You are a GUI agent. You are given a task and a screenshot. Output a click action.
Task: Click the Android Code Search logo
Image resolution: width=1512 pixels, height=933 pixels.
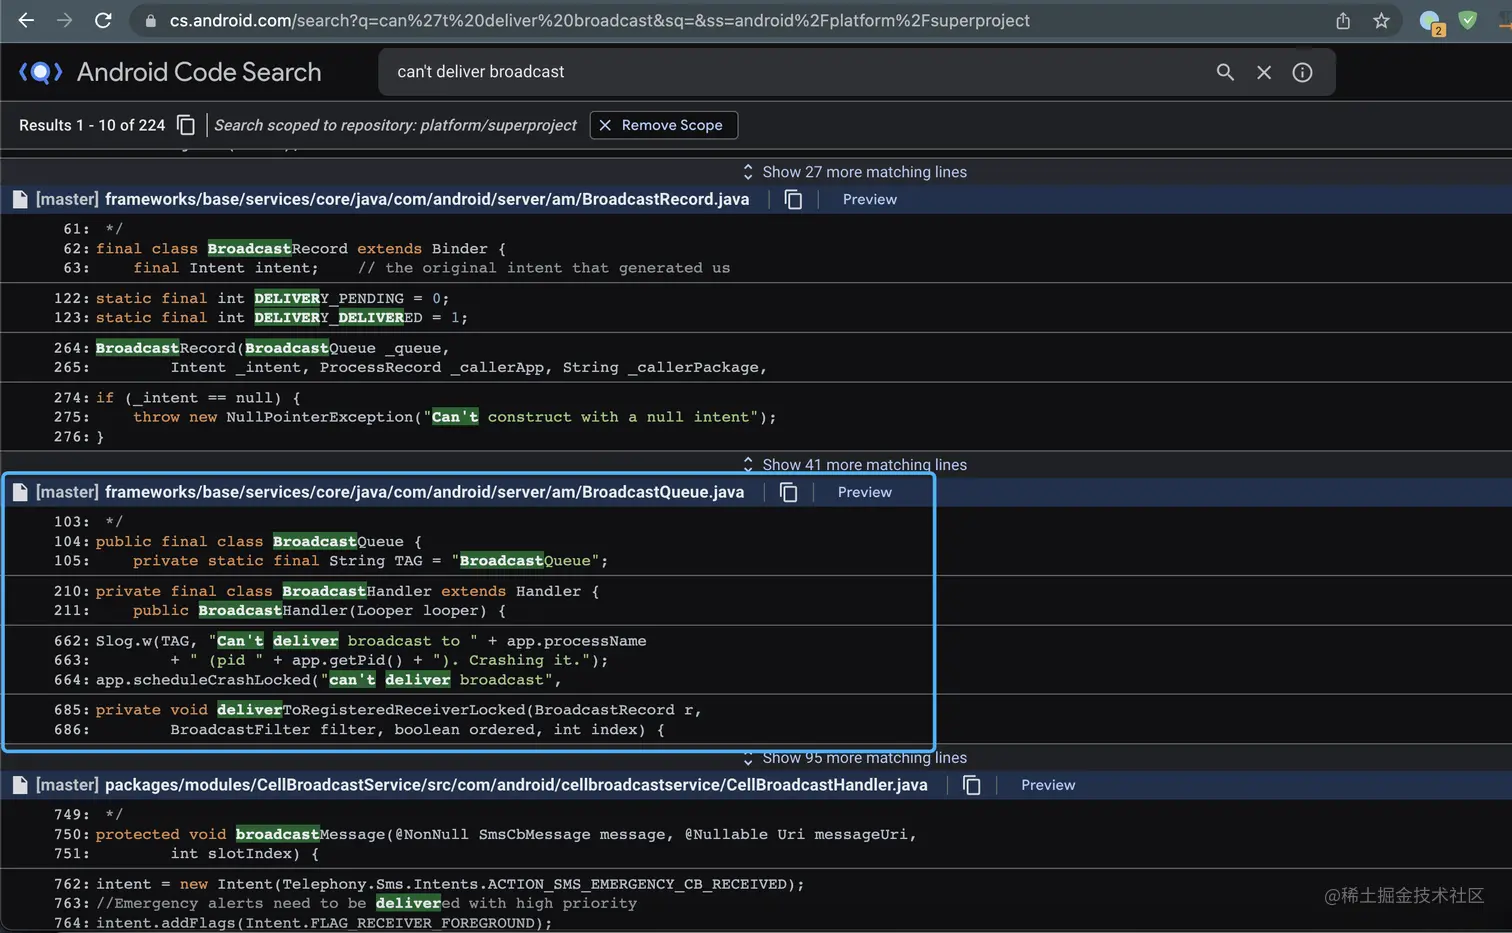[41, 72]
